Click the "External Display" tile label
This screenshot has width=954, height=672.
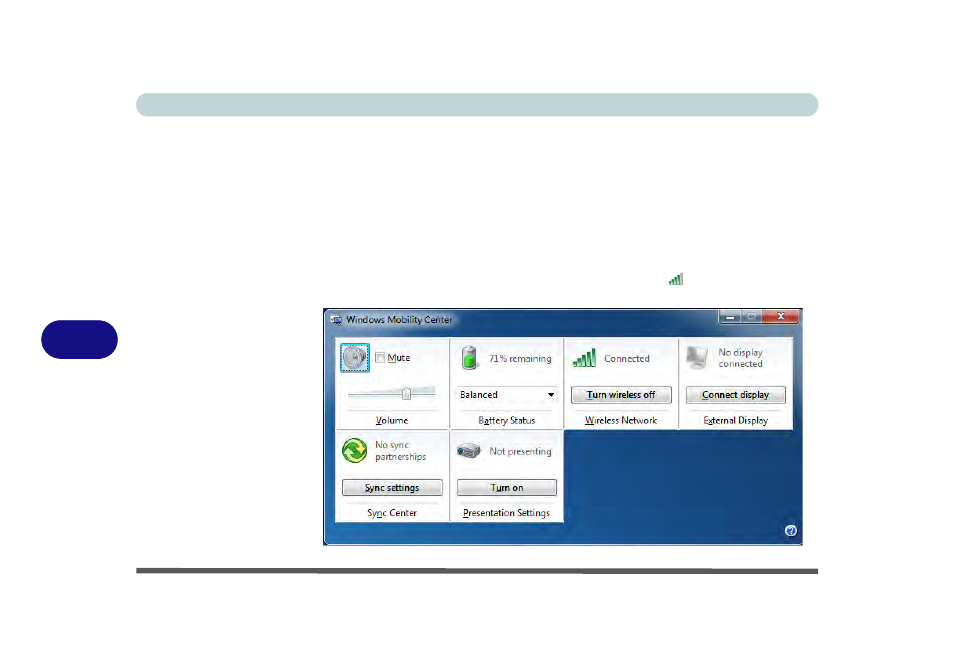tap(736, 420)
